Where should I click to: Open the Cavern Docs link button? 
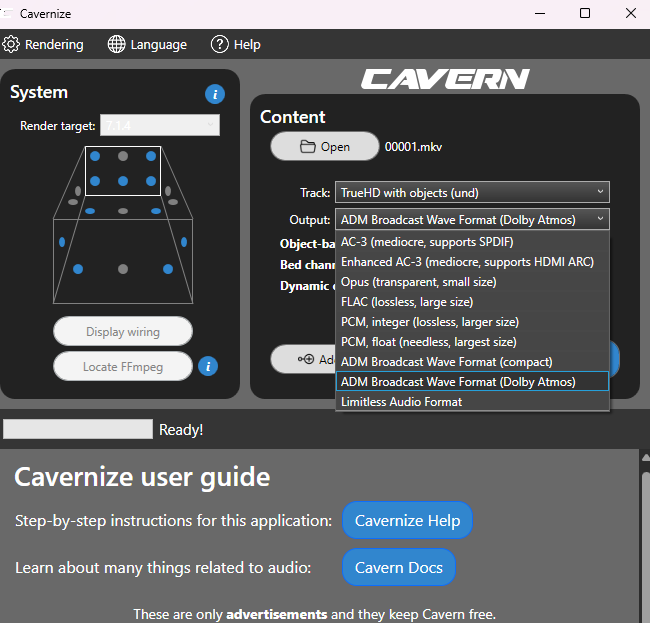tap(399, 567)
